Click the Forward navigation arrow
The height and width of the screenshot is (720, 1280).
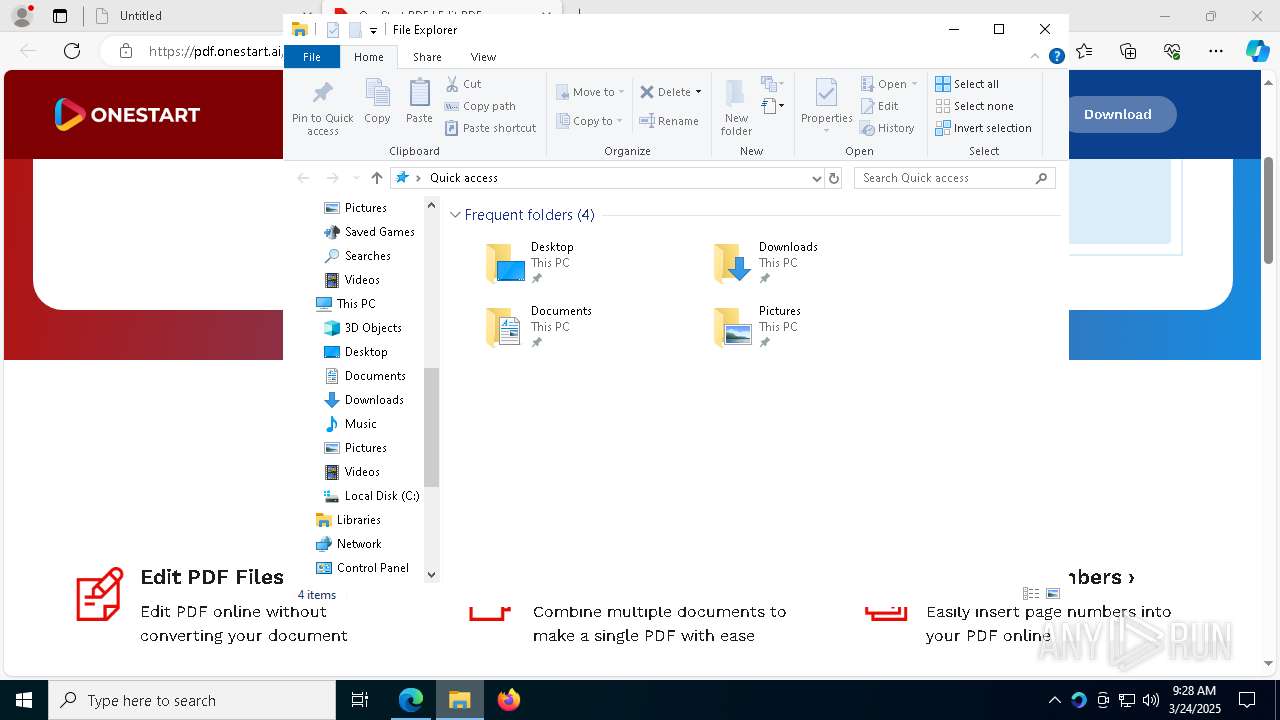[x=332, y=178]
